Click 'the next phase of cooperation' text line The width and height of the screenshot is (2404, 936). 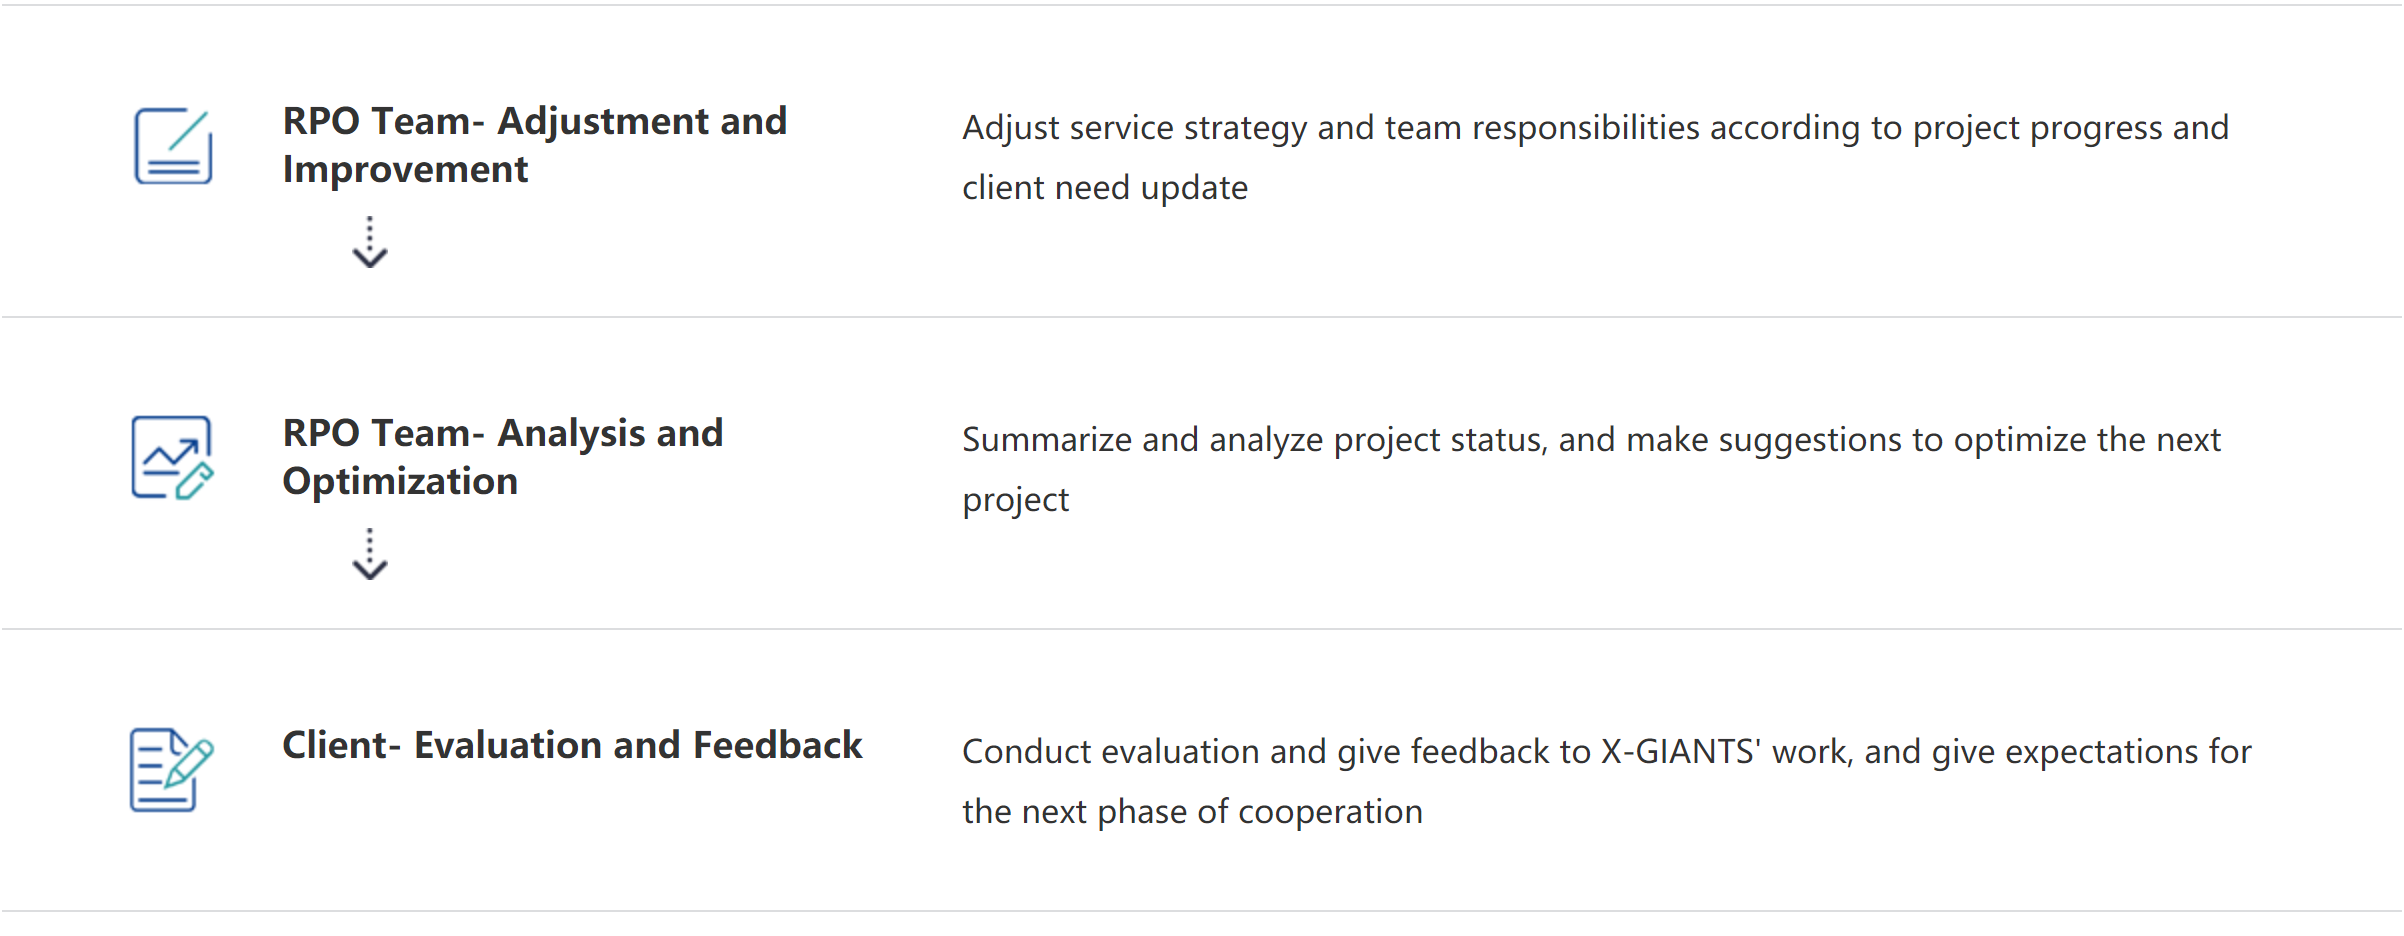coord(1192,812)
